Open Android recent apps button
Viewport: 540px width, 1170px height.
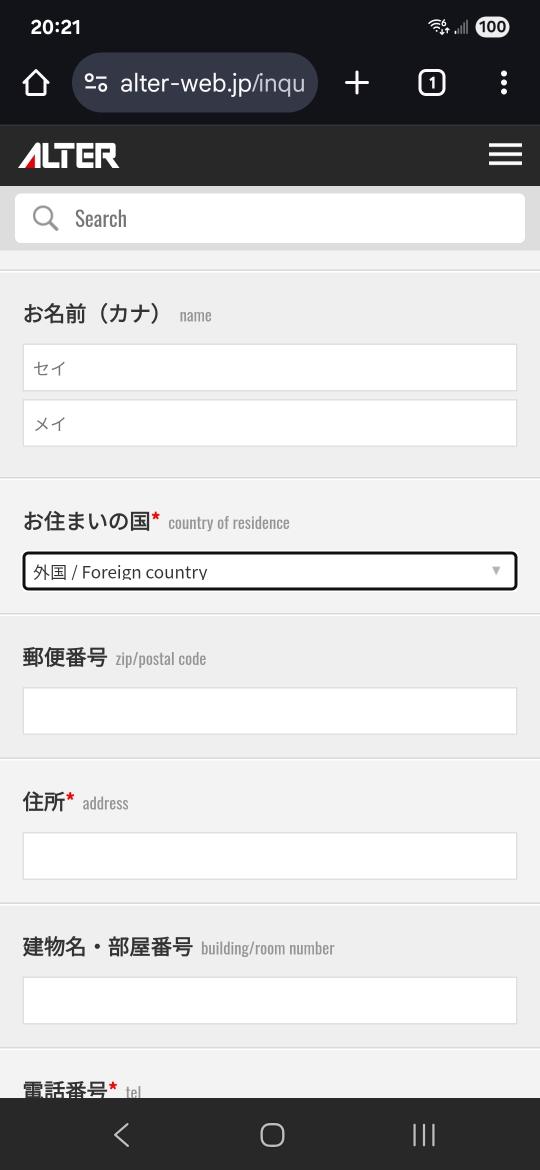point(424,1135)
